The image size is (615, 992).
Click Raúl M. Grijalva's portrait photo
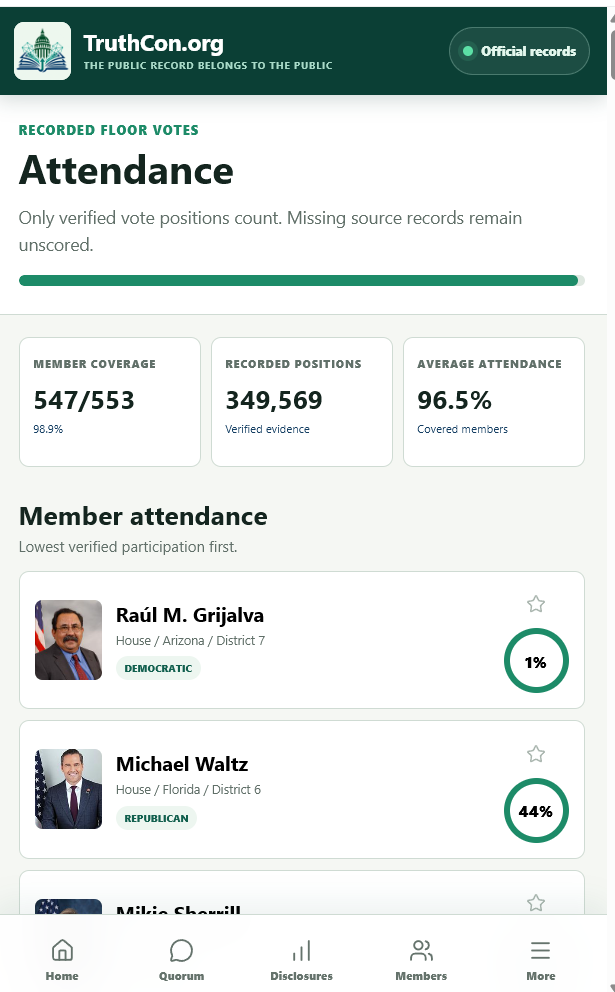coord(68,640)
